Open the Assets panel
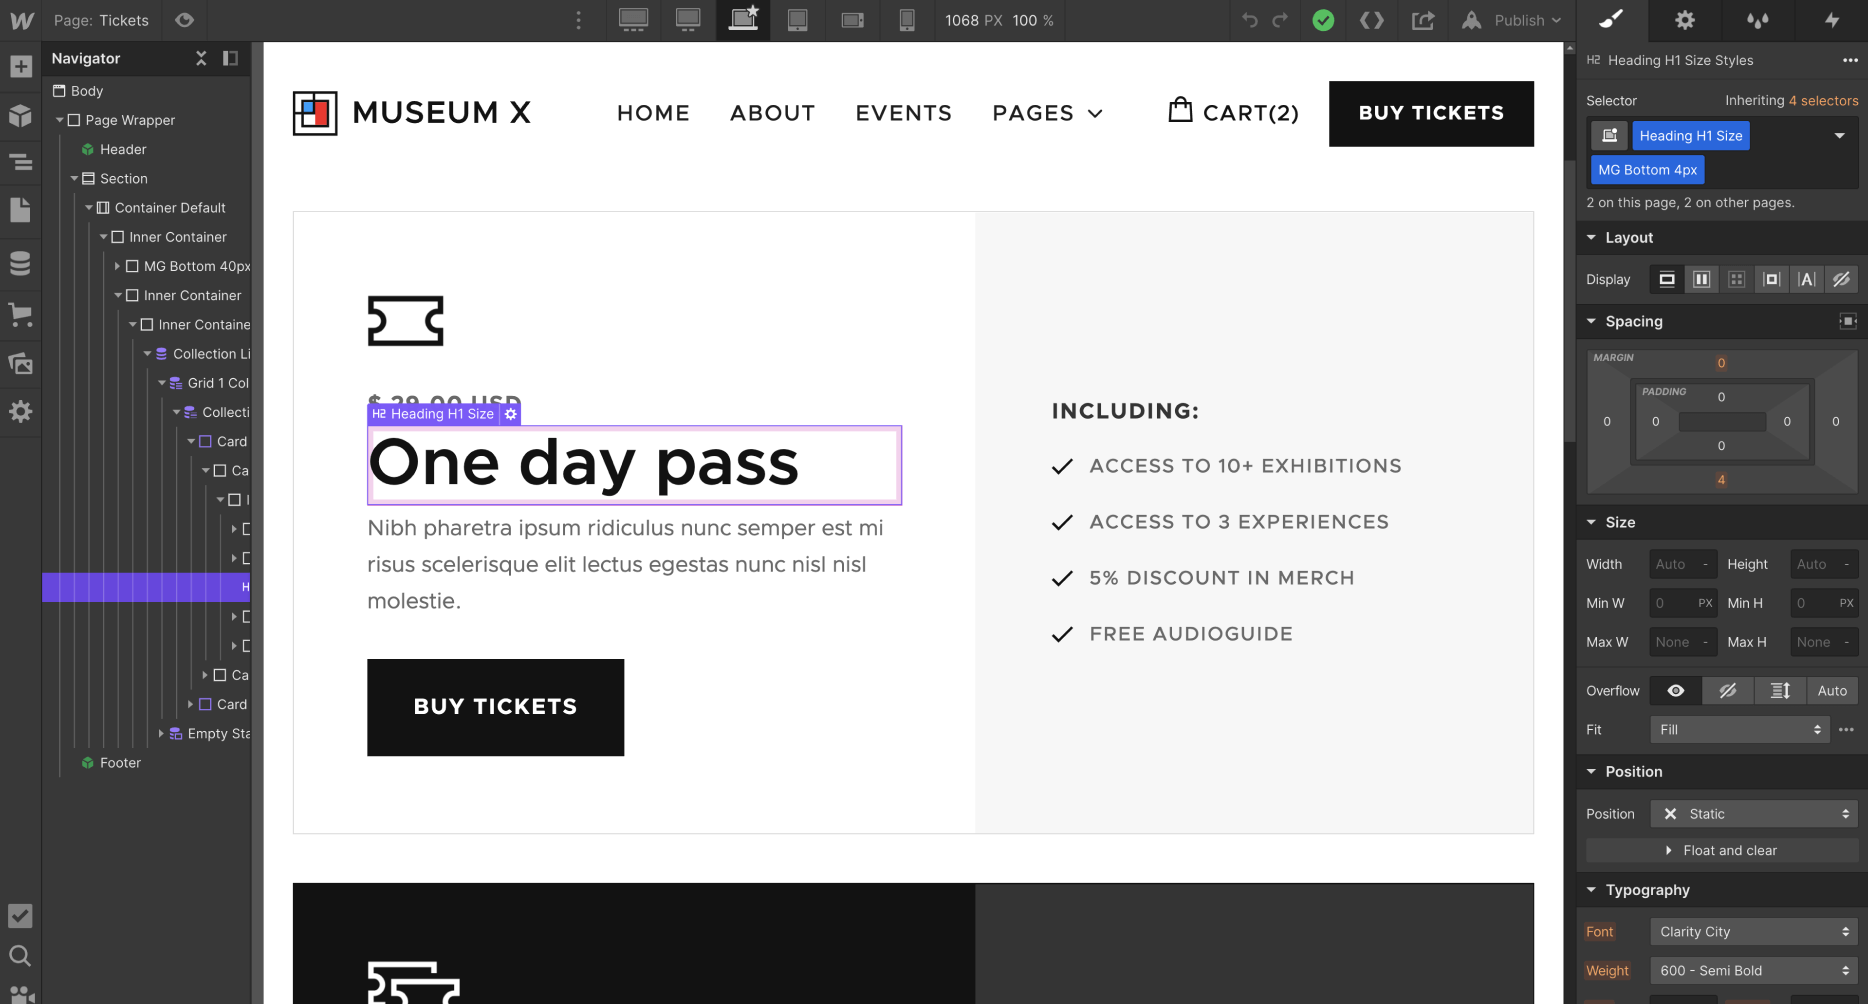Image resolution: width=1868 pixels, height=1004 pixels. click(20, 363)
